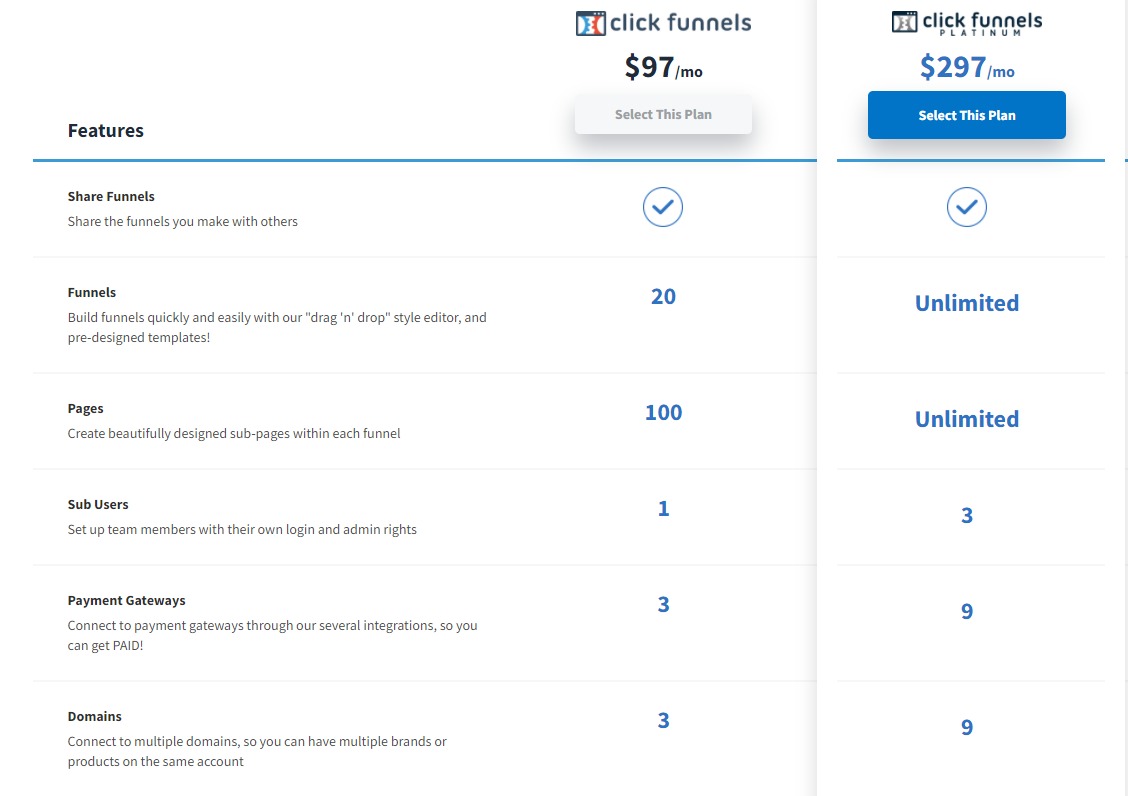Click the Funnels feature title

[x=91, y=292]
